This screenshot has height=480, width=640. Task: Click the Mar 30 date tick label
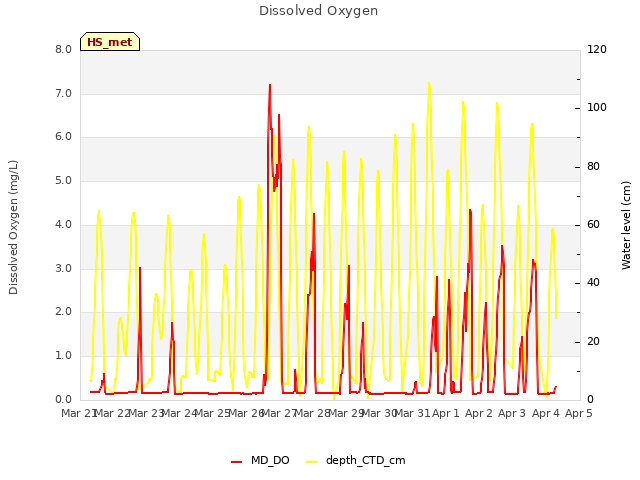click(379, 413)
